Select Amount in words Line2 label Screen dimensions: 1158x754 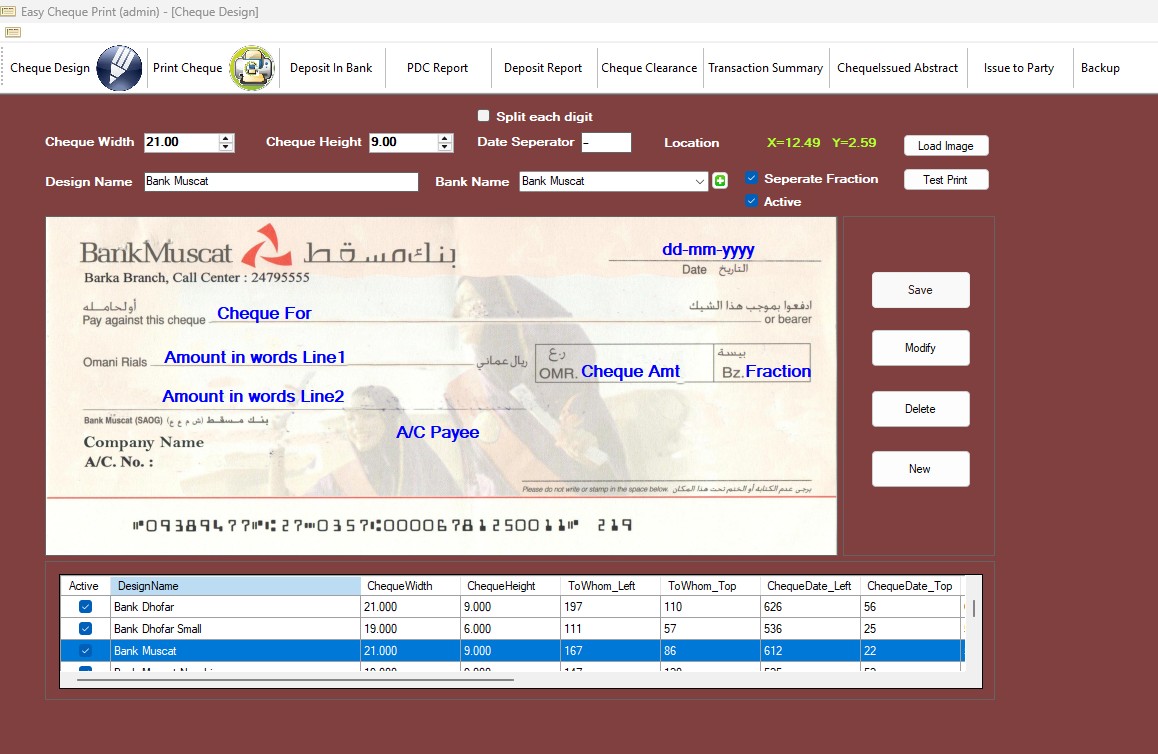point(253,397)
